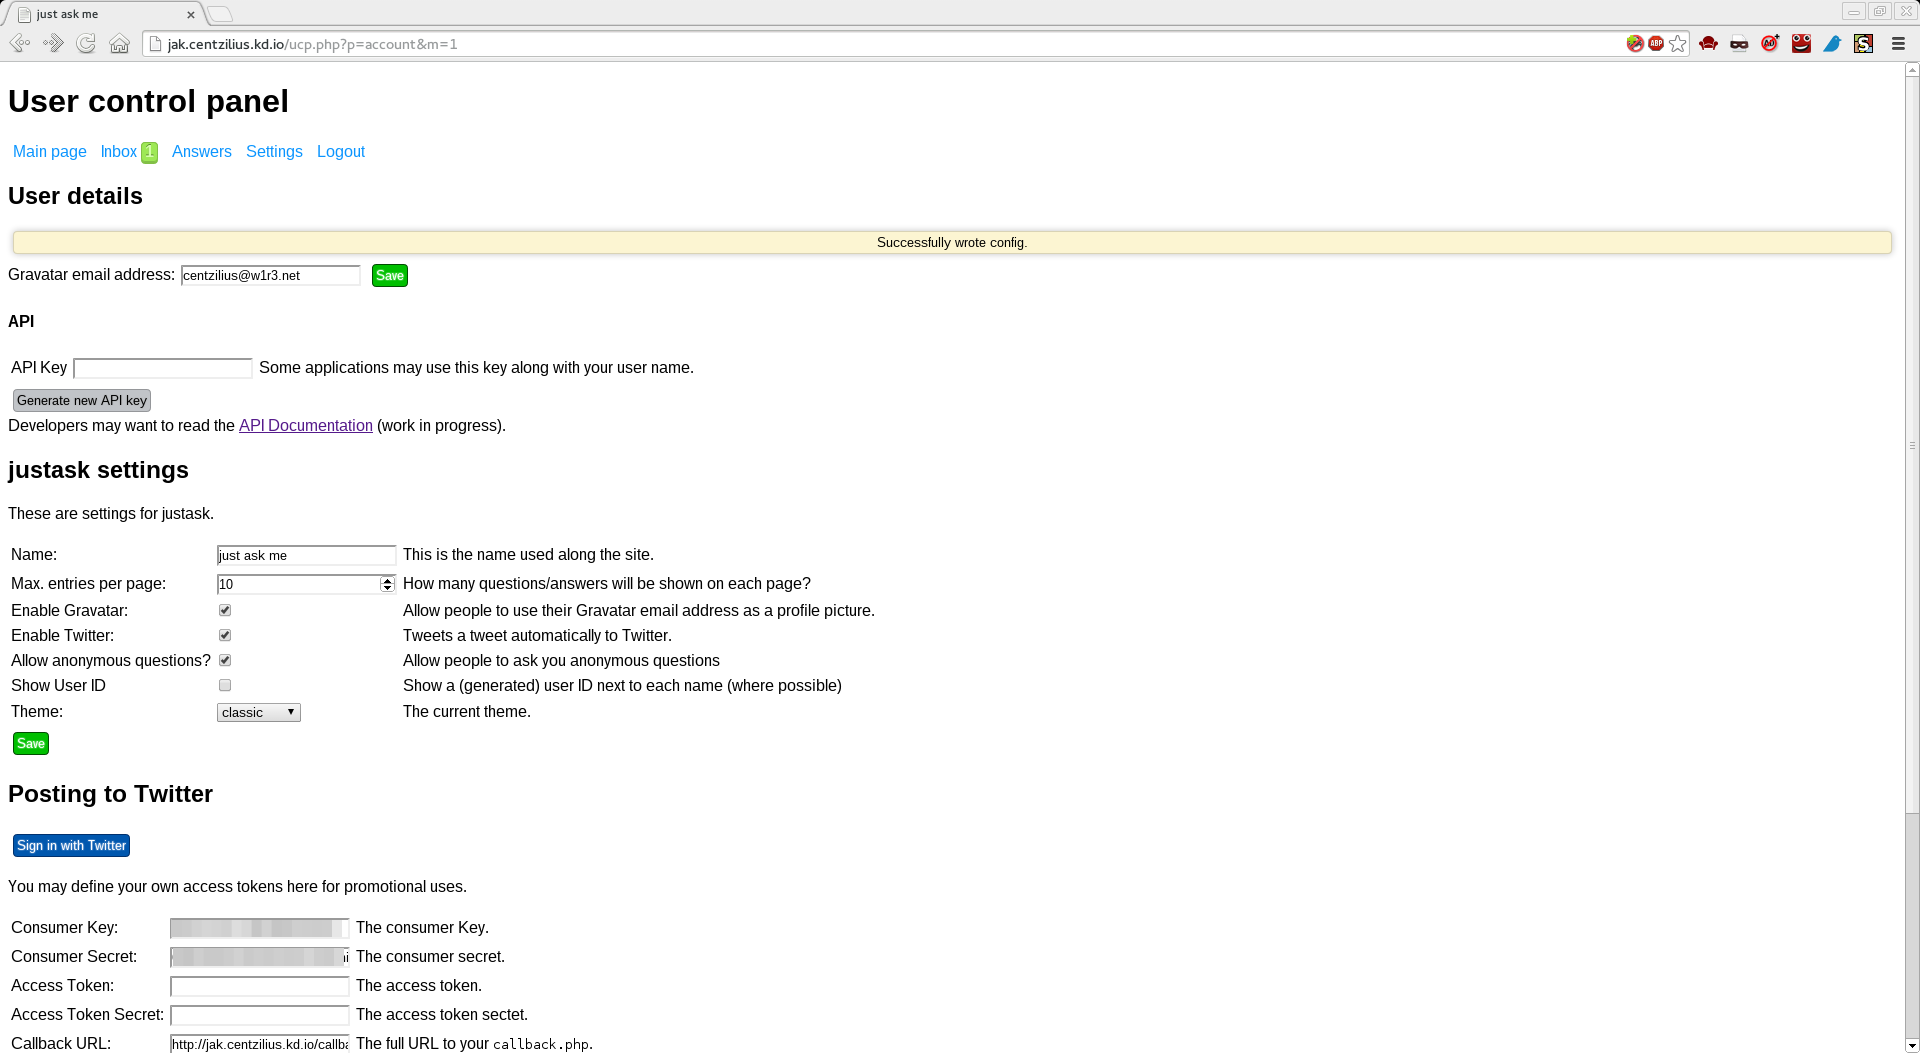Click the Generate new API key button
This screenshot has width=1920, height=1053.
(x=82, y=400)
